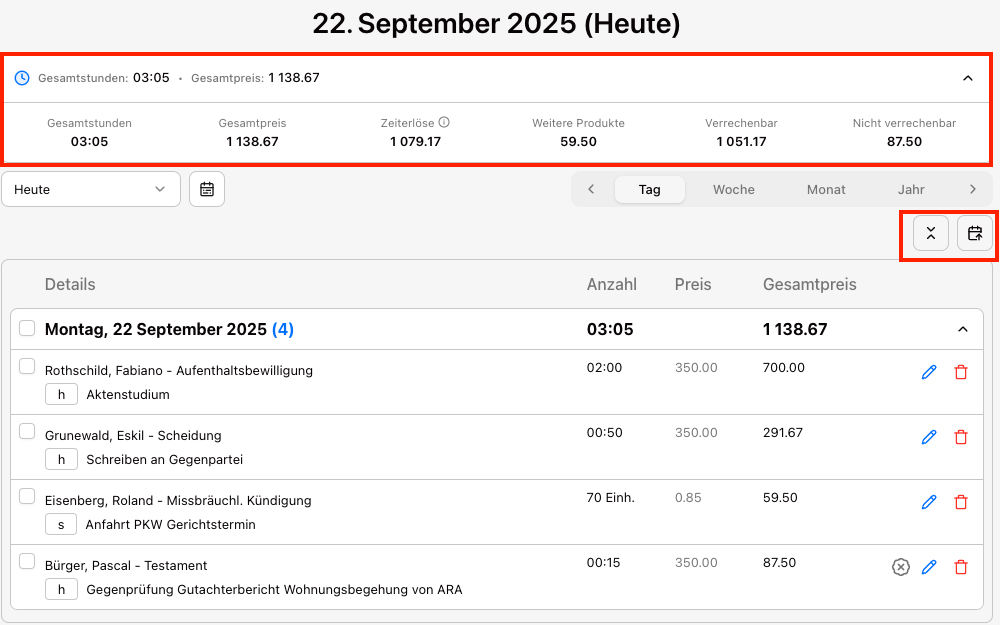The height and width of the screenshot is (625, 1000).
Task: Delete the Bürger Testament entry
Action: click(x=961, y=567)
